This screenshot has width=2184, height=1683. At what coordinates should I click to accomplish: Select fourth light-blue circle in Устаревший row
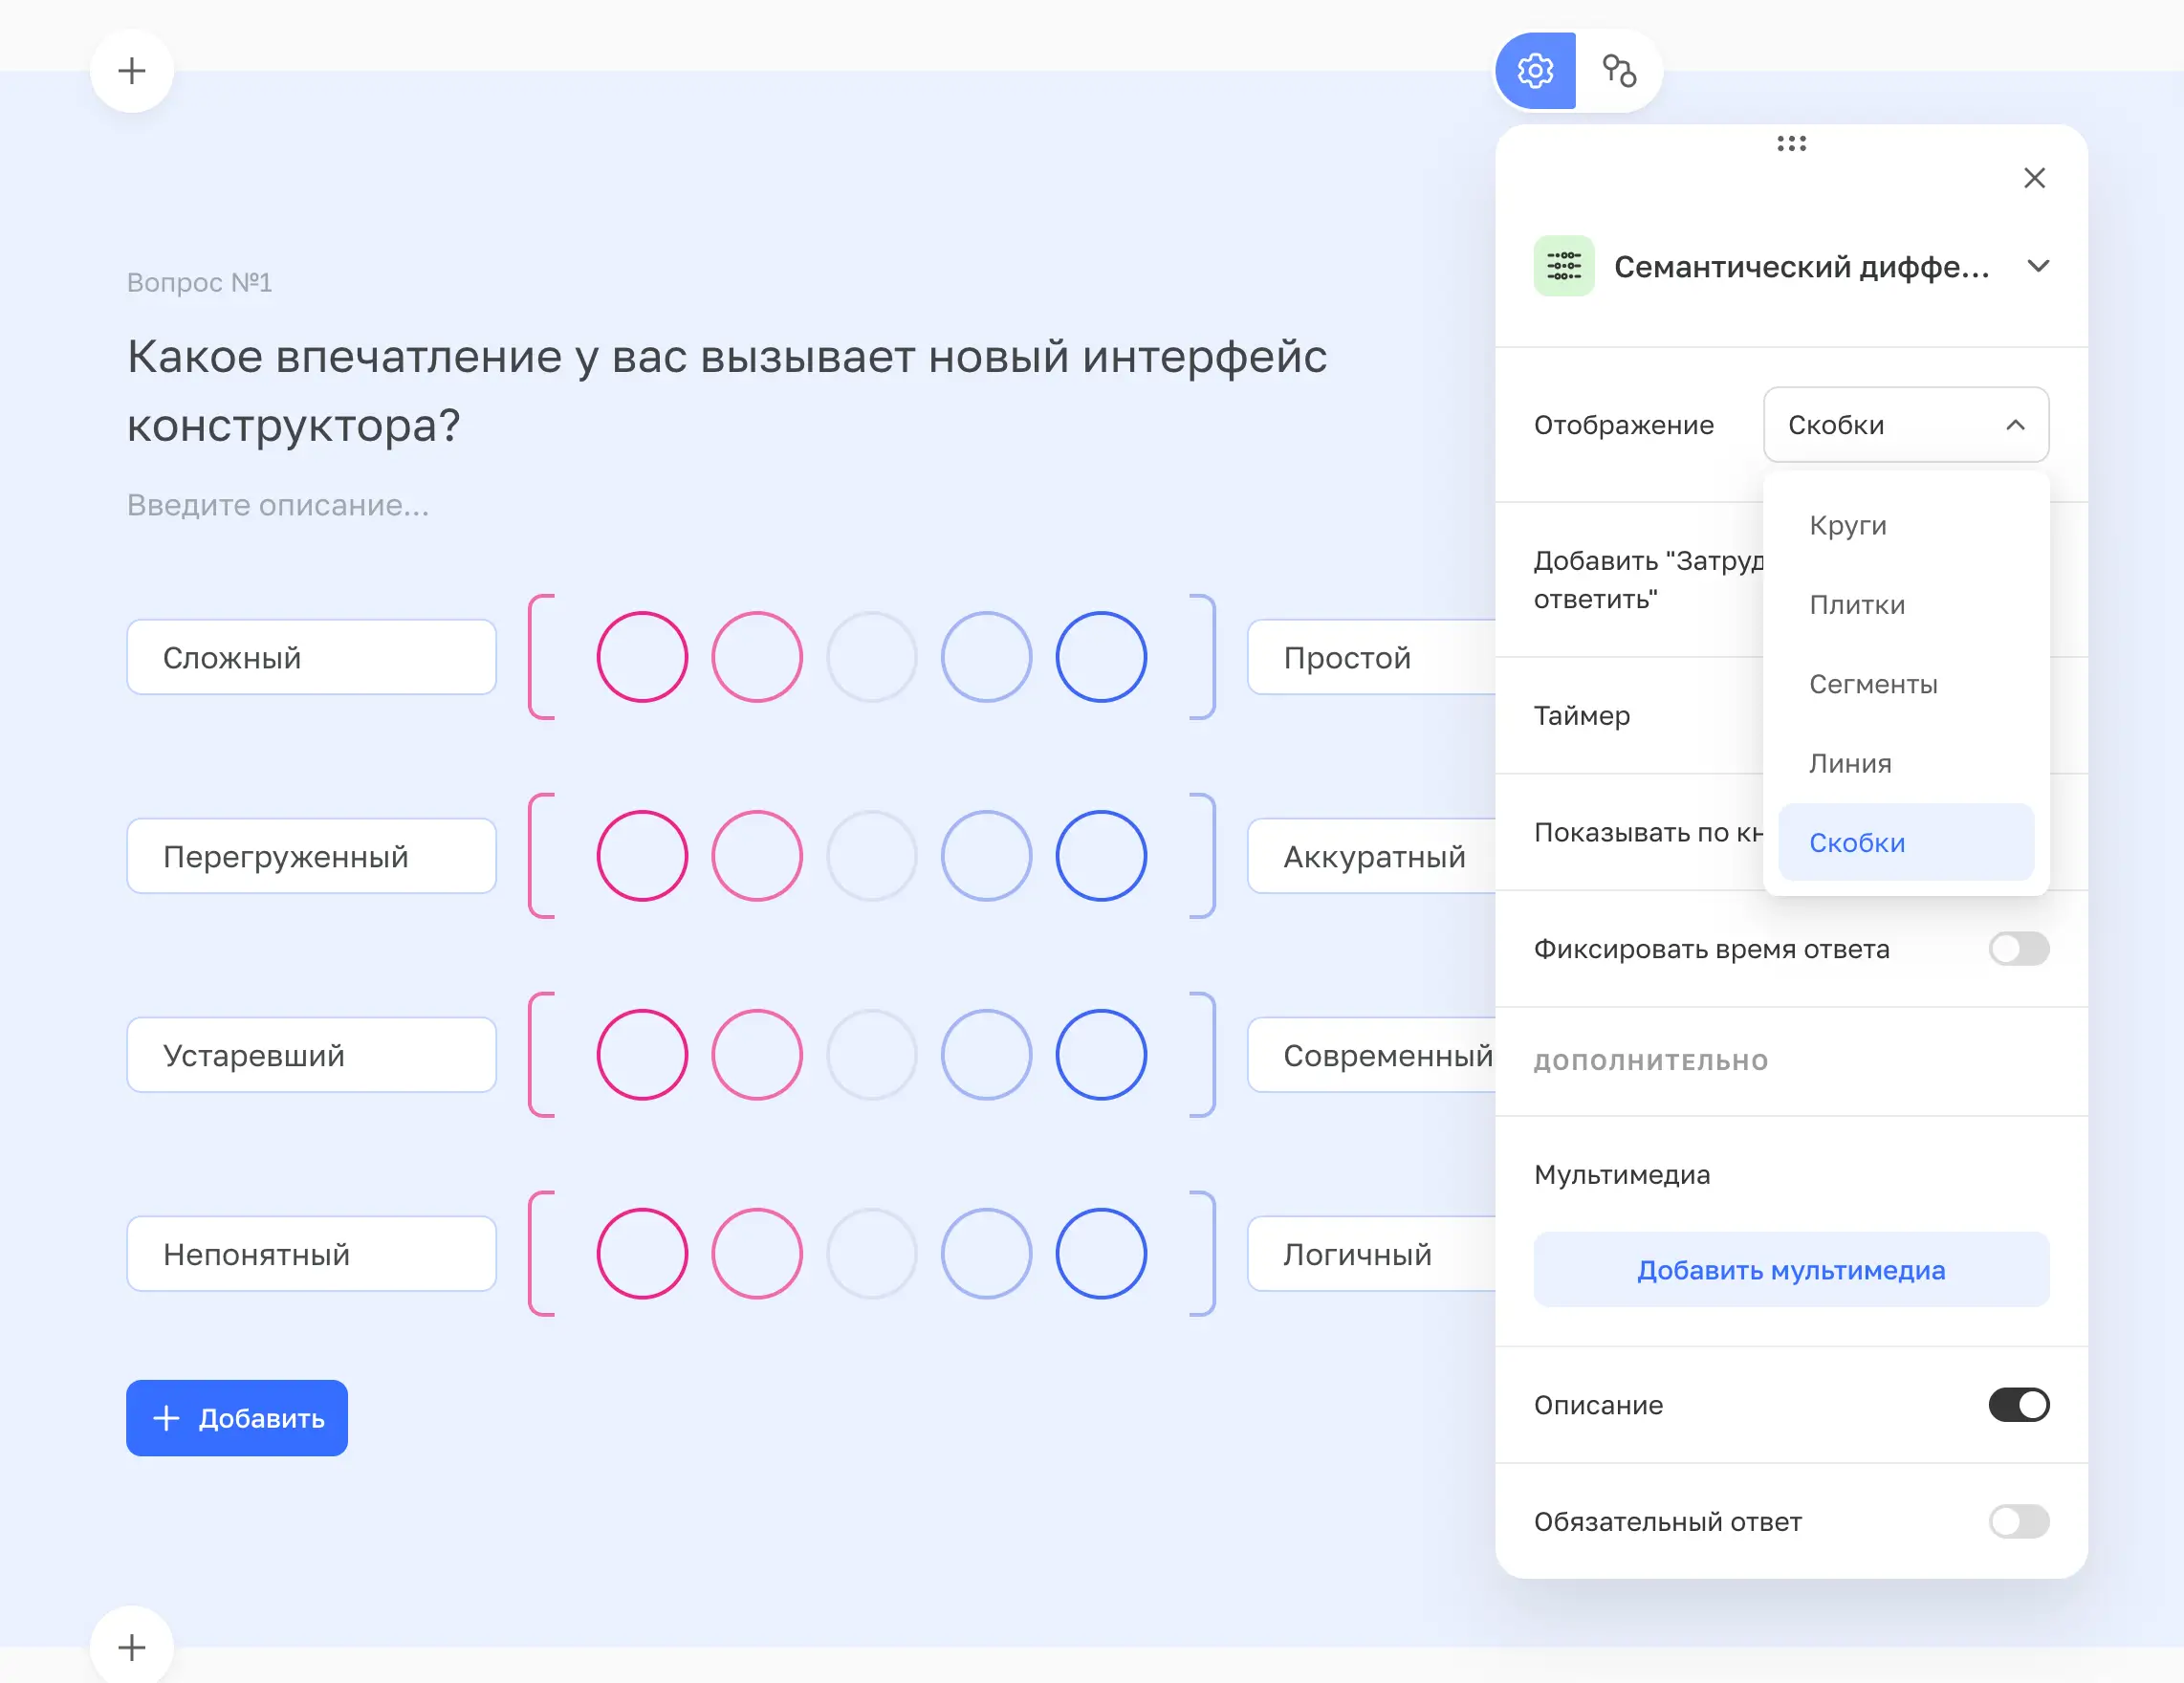coord(986,1055)
